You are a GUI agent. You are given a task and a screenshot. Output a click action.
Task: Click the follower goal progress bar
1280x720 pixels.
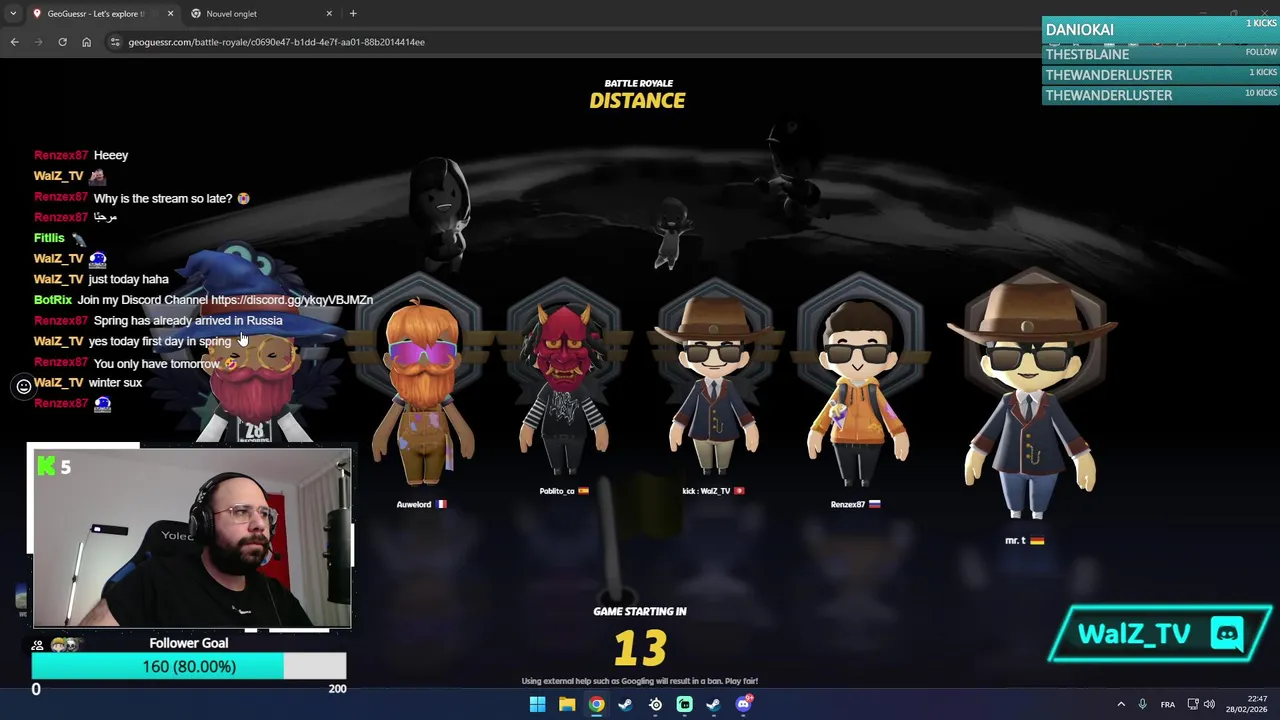[x=189, y=666]
